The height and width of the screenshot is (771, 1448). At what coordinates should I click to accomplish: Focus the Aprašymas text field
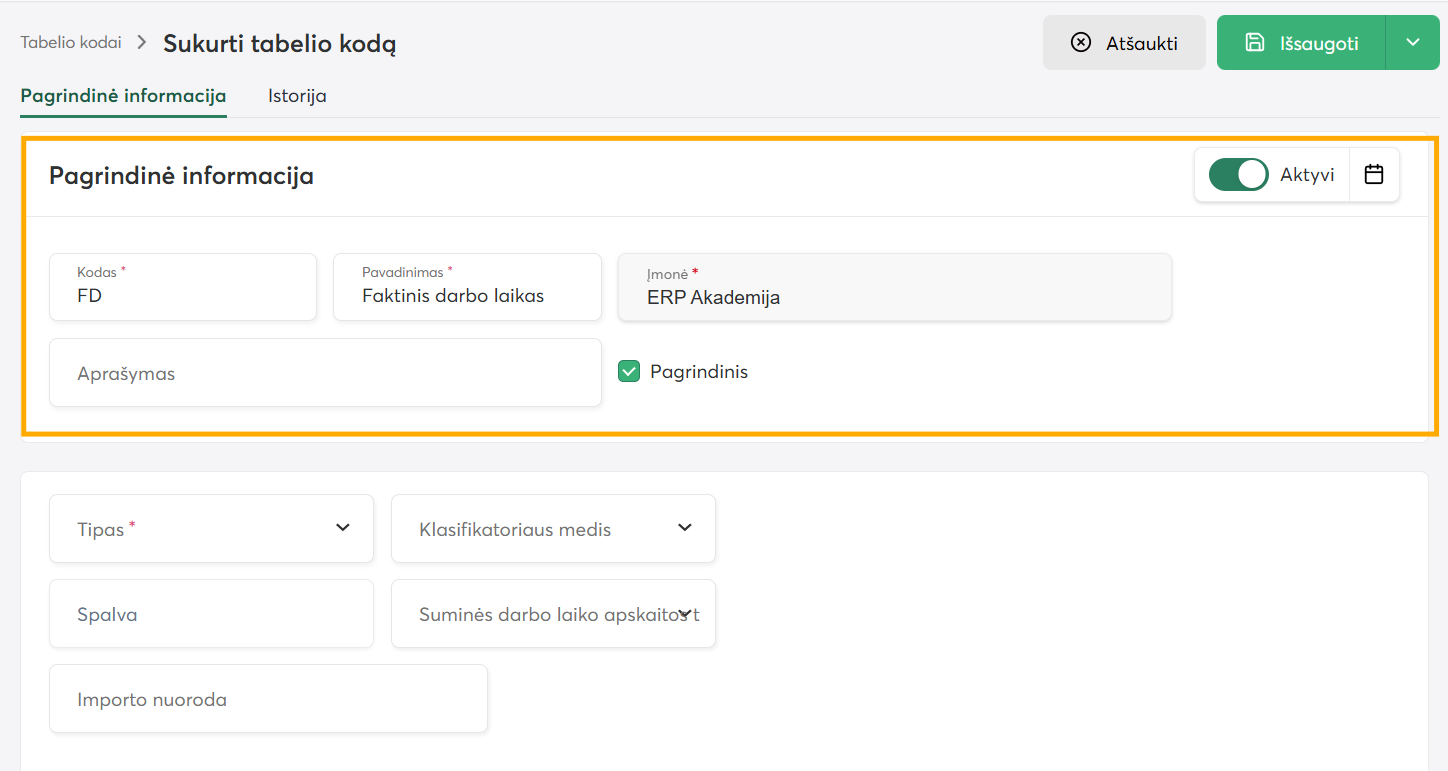[325, 372]
